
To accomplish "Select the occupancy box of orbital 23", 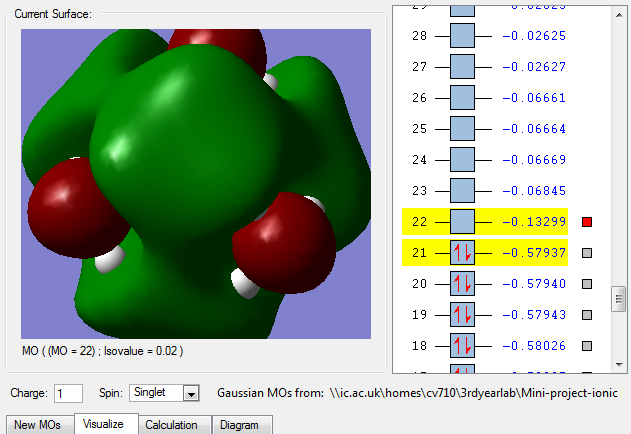I will pos(462,191).
